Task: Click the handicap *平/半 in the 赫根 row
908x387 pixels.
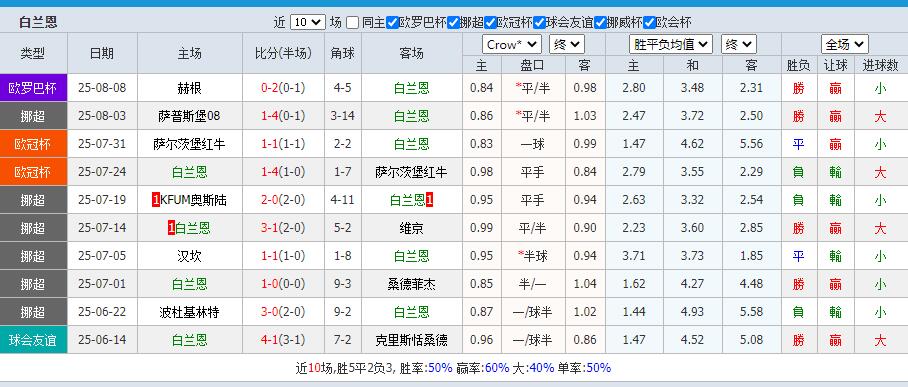Action: tap(533, 88)
